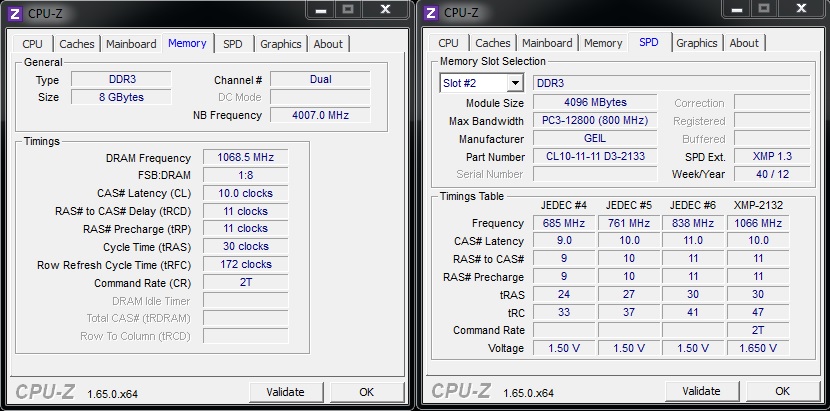Click the DRAM Frequency 1068.5 MHz value
The image size is (830, 411).
pyautogui.click(x=246, y=157)
